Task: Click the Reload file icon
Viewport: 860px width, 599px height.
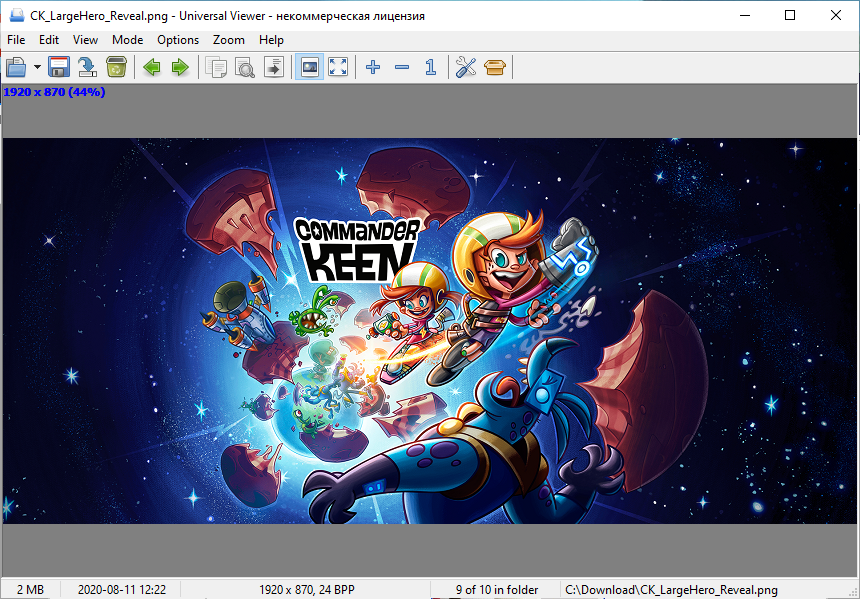Action: pos(87,67)
